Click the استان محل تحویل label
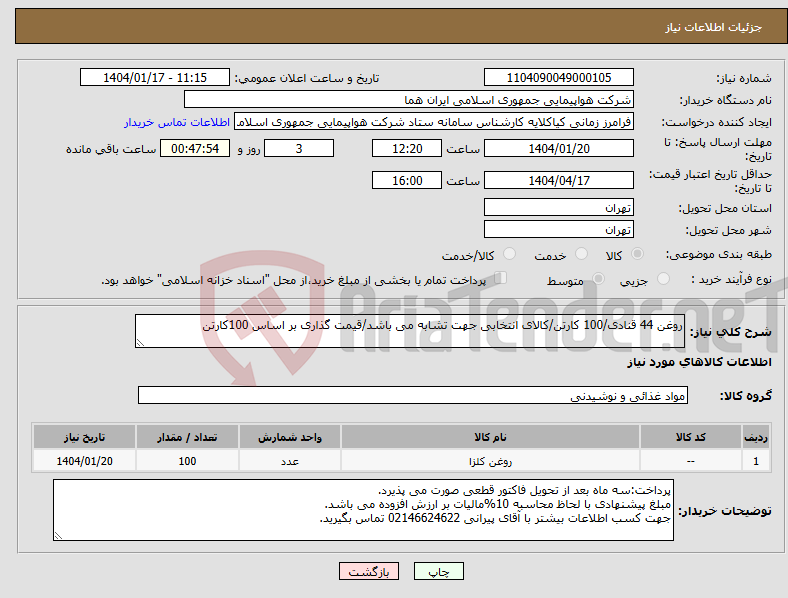 [725, 208]
